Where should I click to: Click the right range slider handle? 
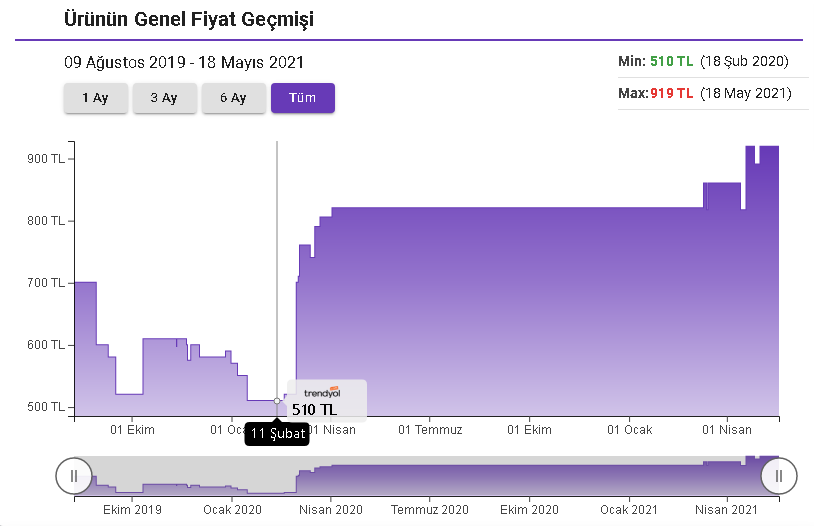coord(778,476)
